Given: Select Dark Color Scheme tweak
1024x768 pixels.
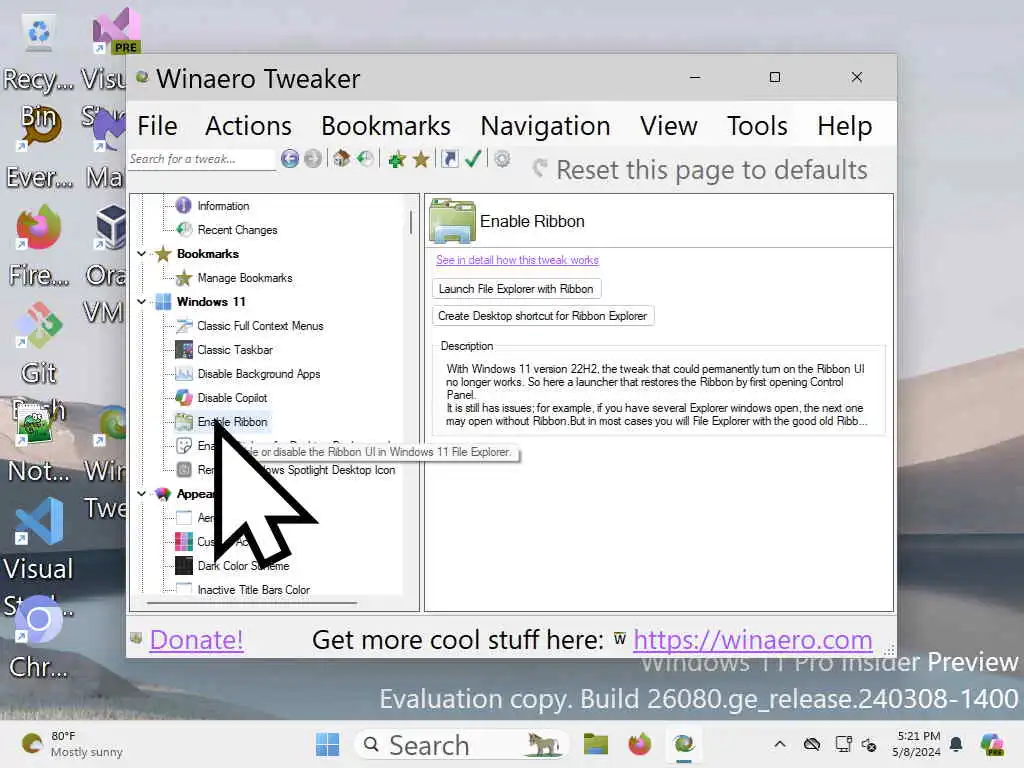Looking at the screenshot, I should [243, 566].
